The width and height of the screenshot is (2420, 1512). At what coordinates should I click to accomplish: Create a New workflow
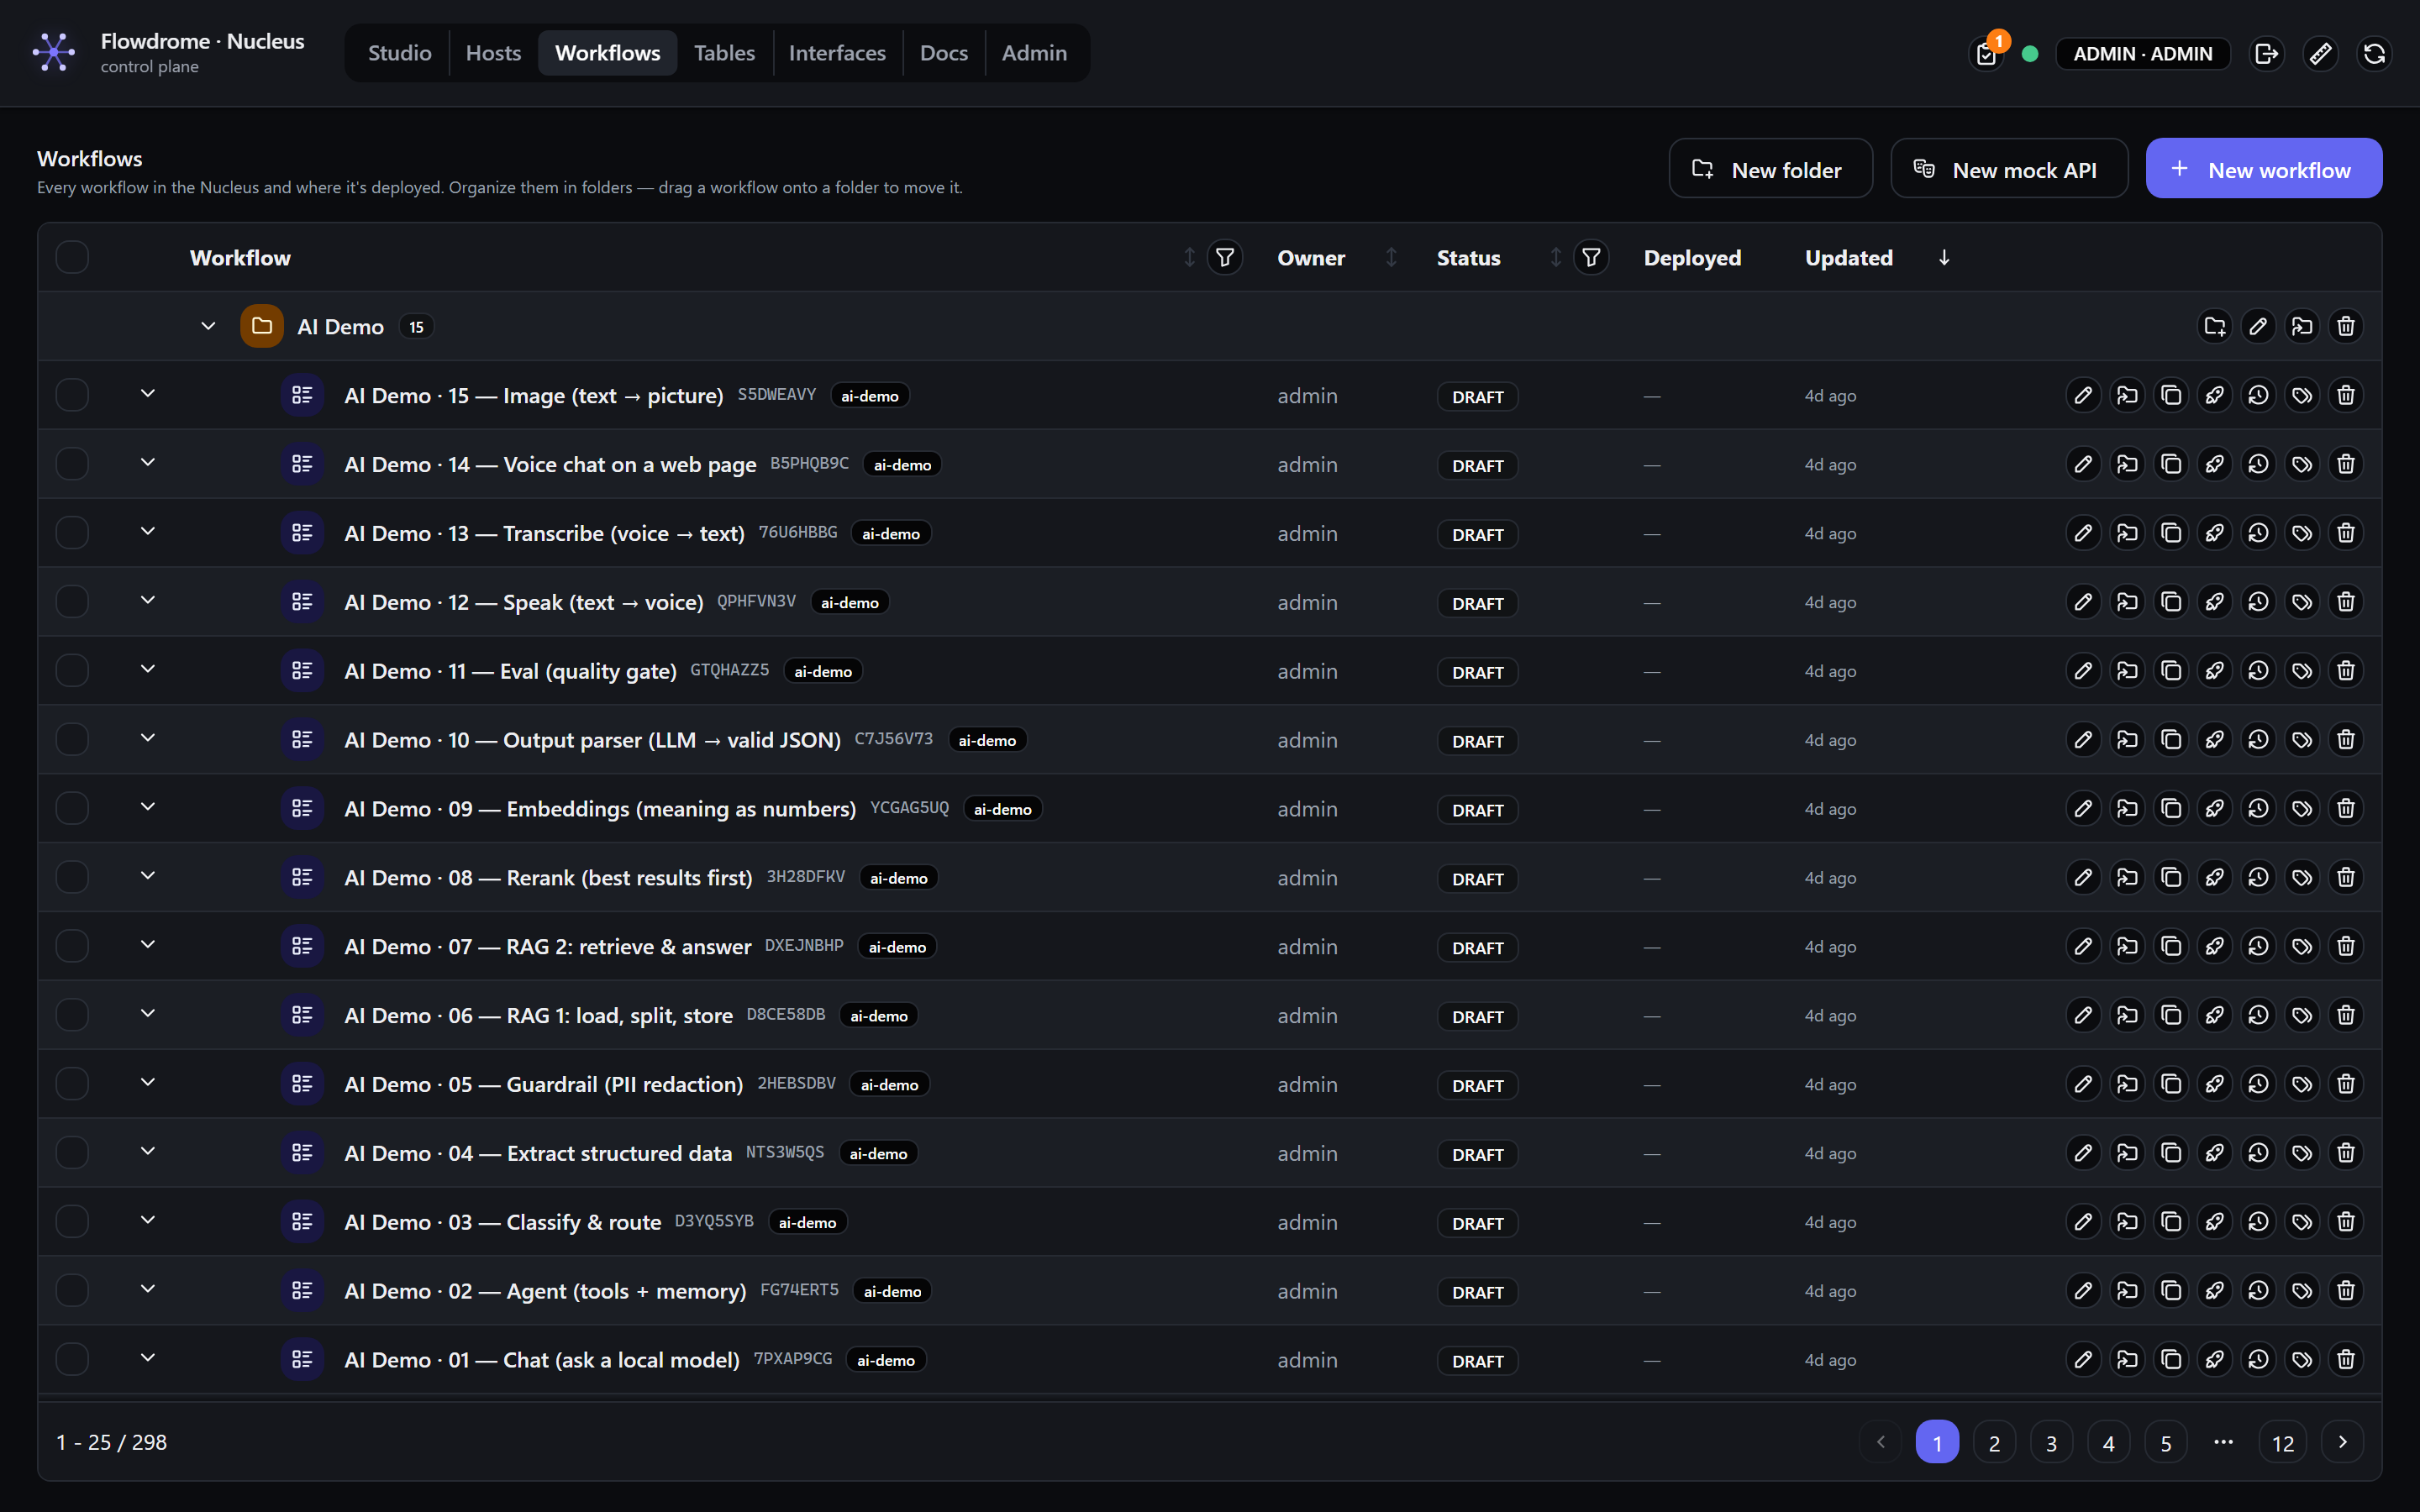[2263, 169]
